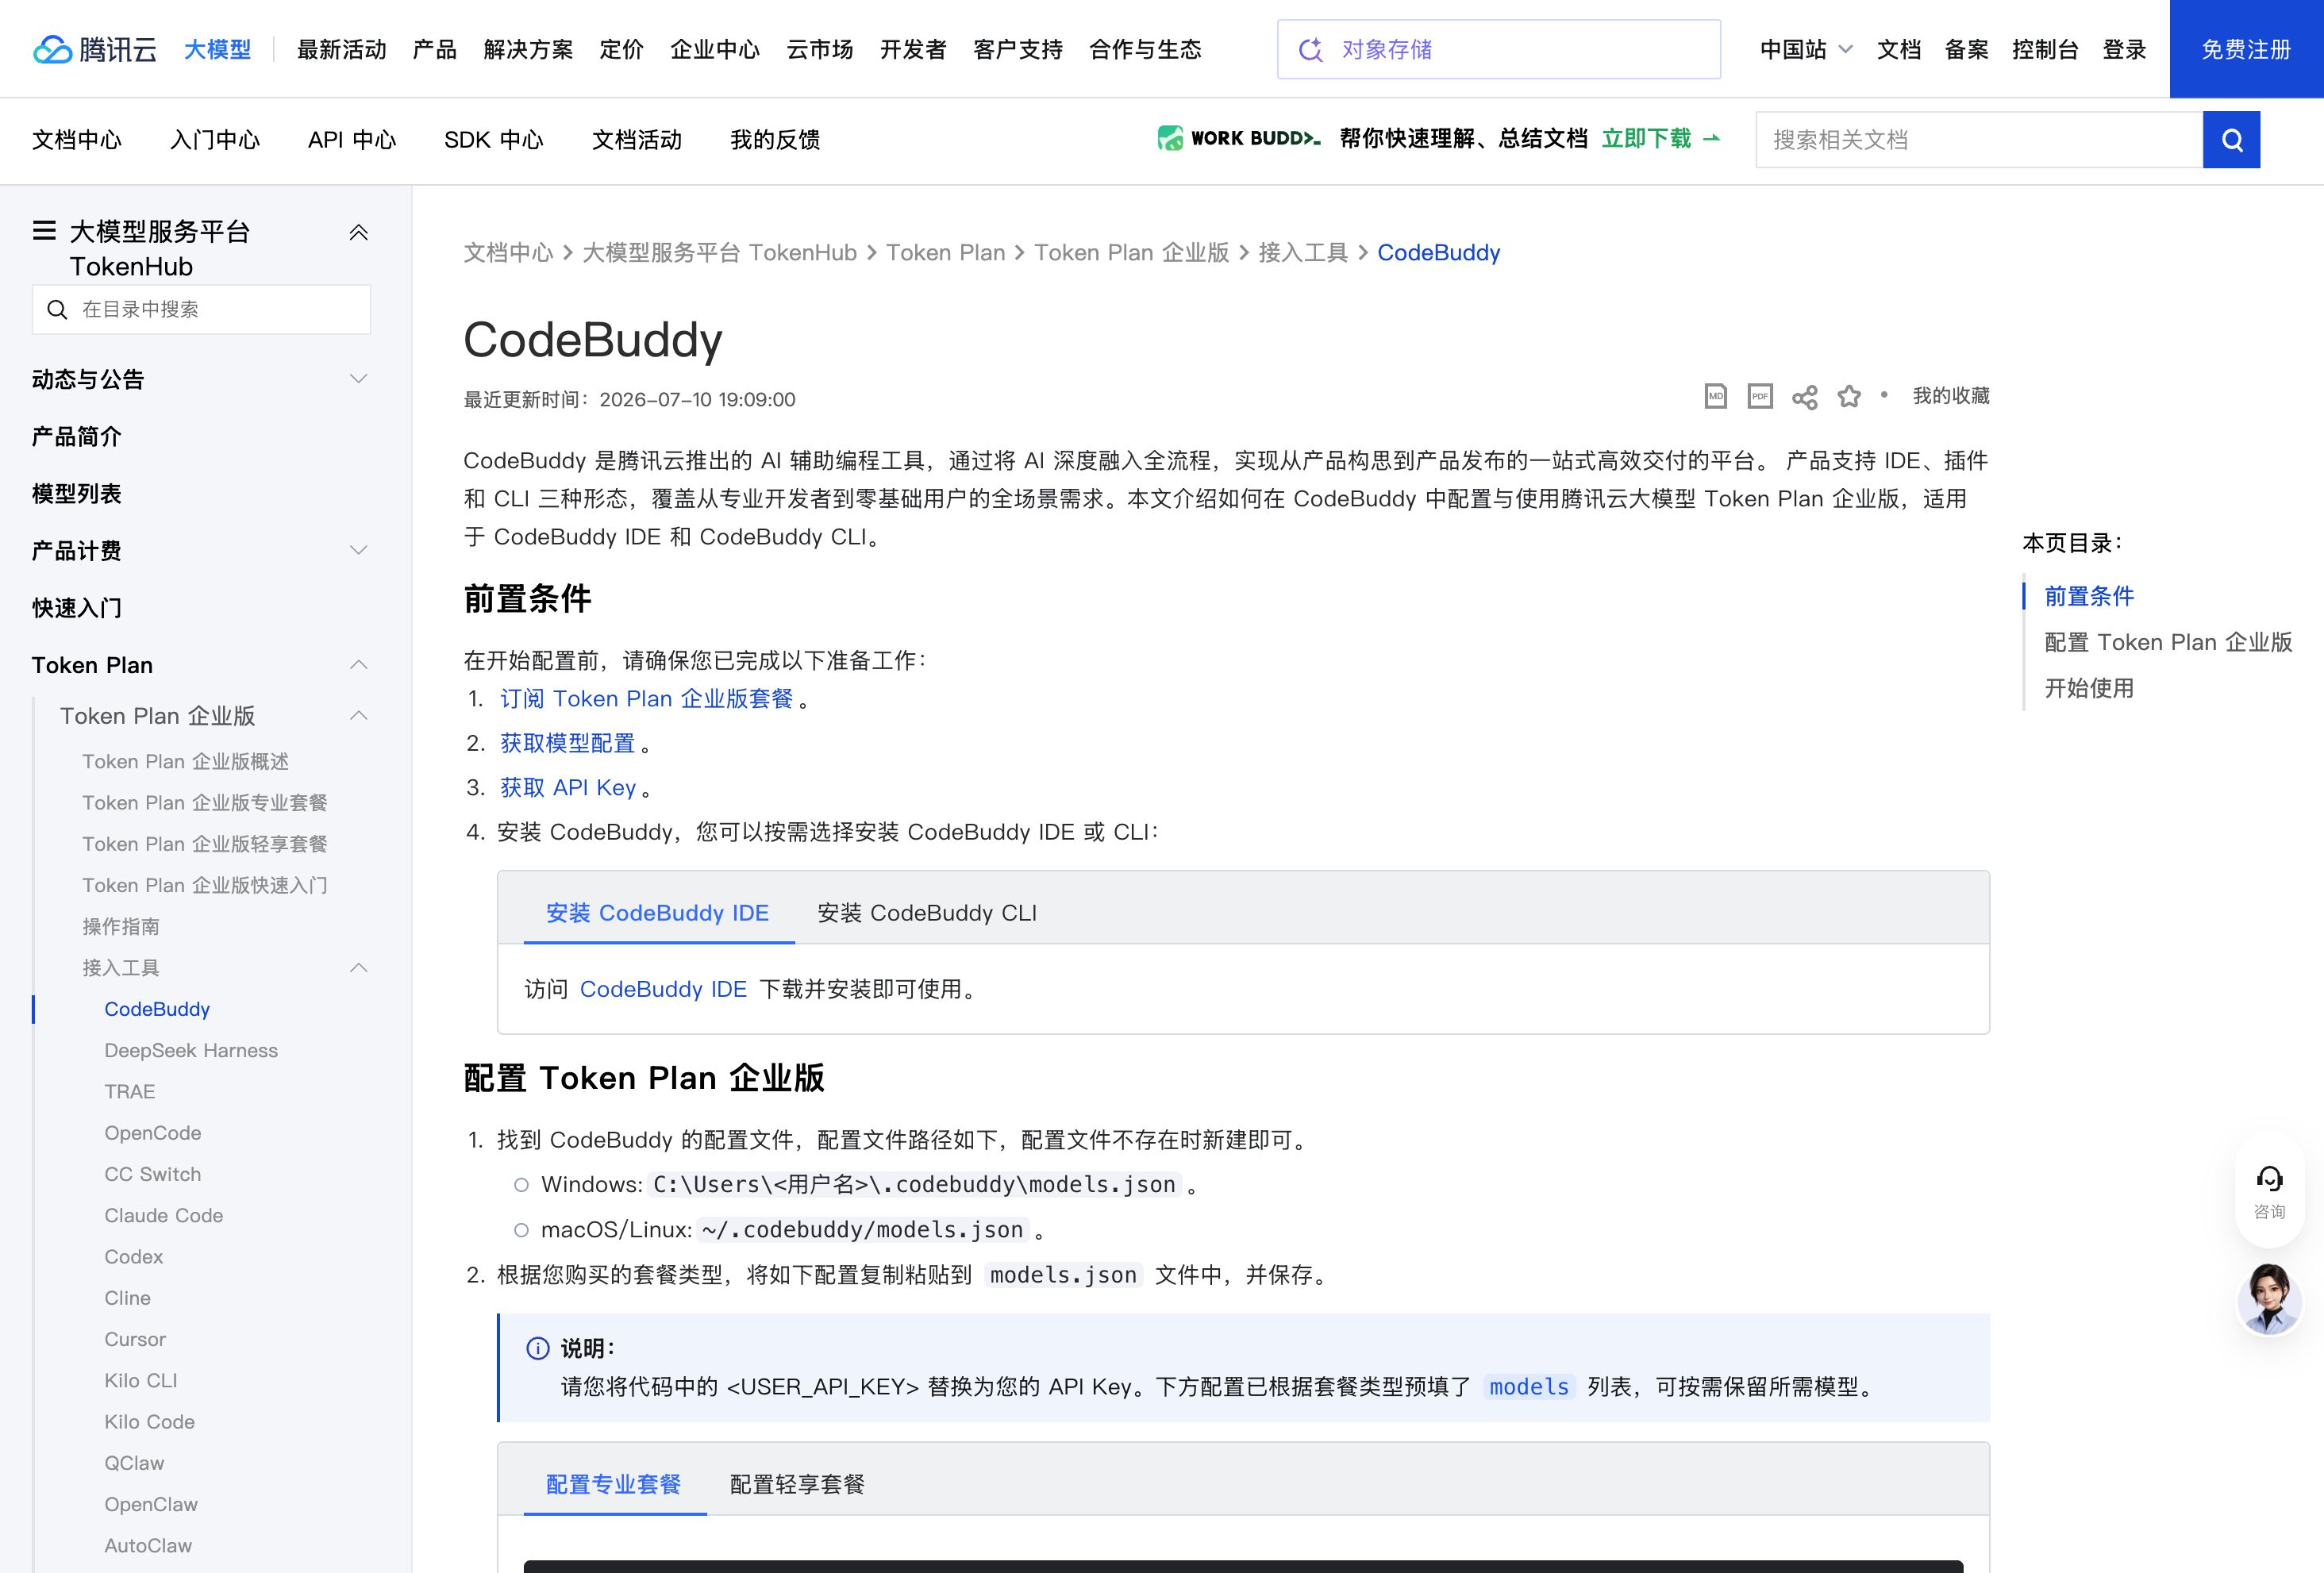
Task: Focus the 搜索相关文档 search field
Action: pyautogui.click(x=1979, y=140)
